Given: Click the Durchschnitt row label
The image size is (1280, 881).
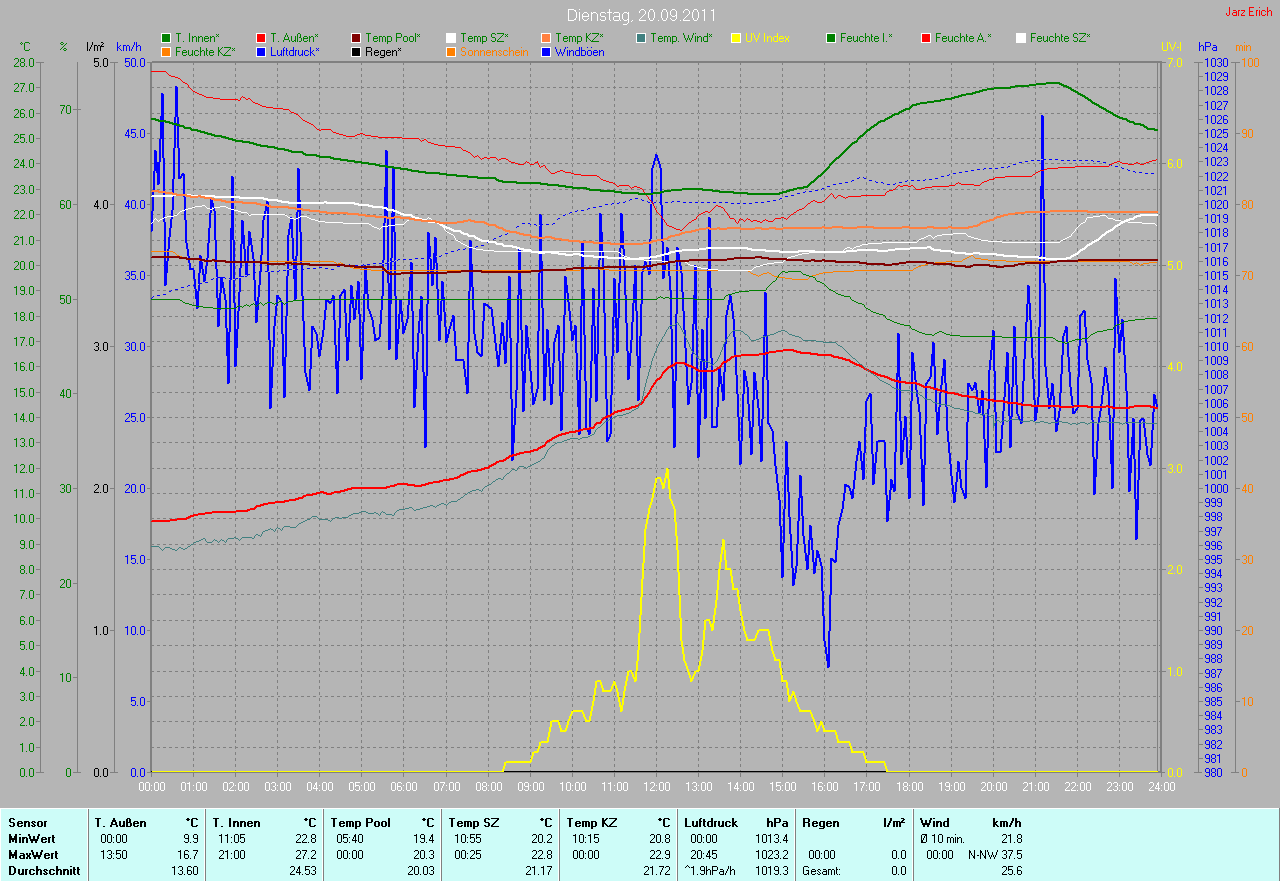Looking at the screenshot, I should point(44,871).
